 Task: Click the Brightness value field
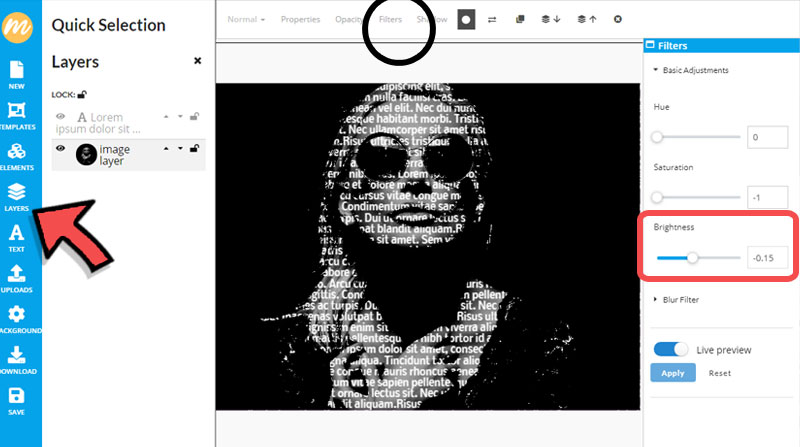[x=767, y=258]
